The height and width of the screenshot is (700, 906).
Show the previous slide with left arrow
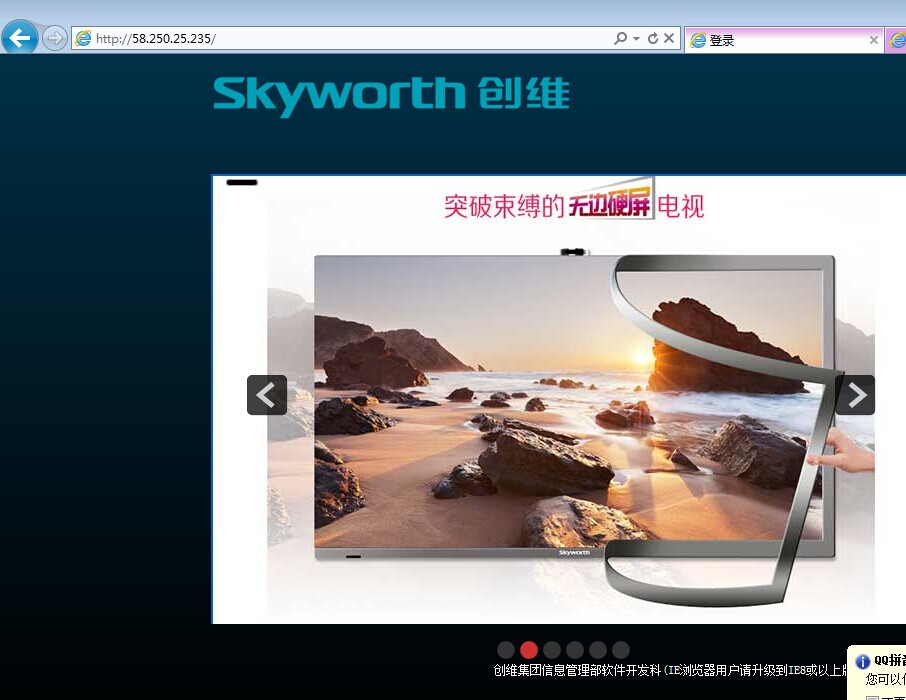pyautogui.click(x=267, y=395)
